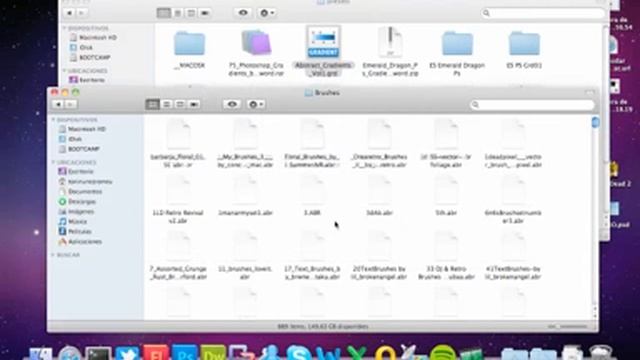Open Skype from the Dock
The width and height of the screenshot is (640, 360).
tap(298, 353)
